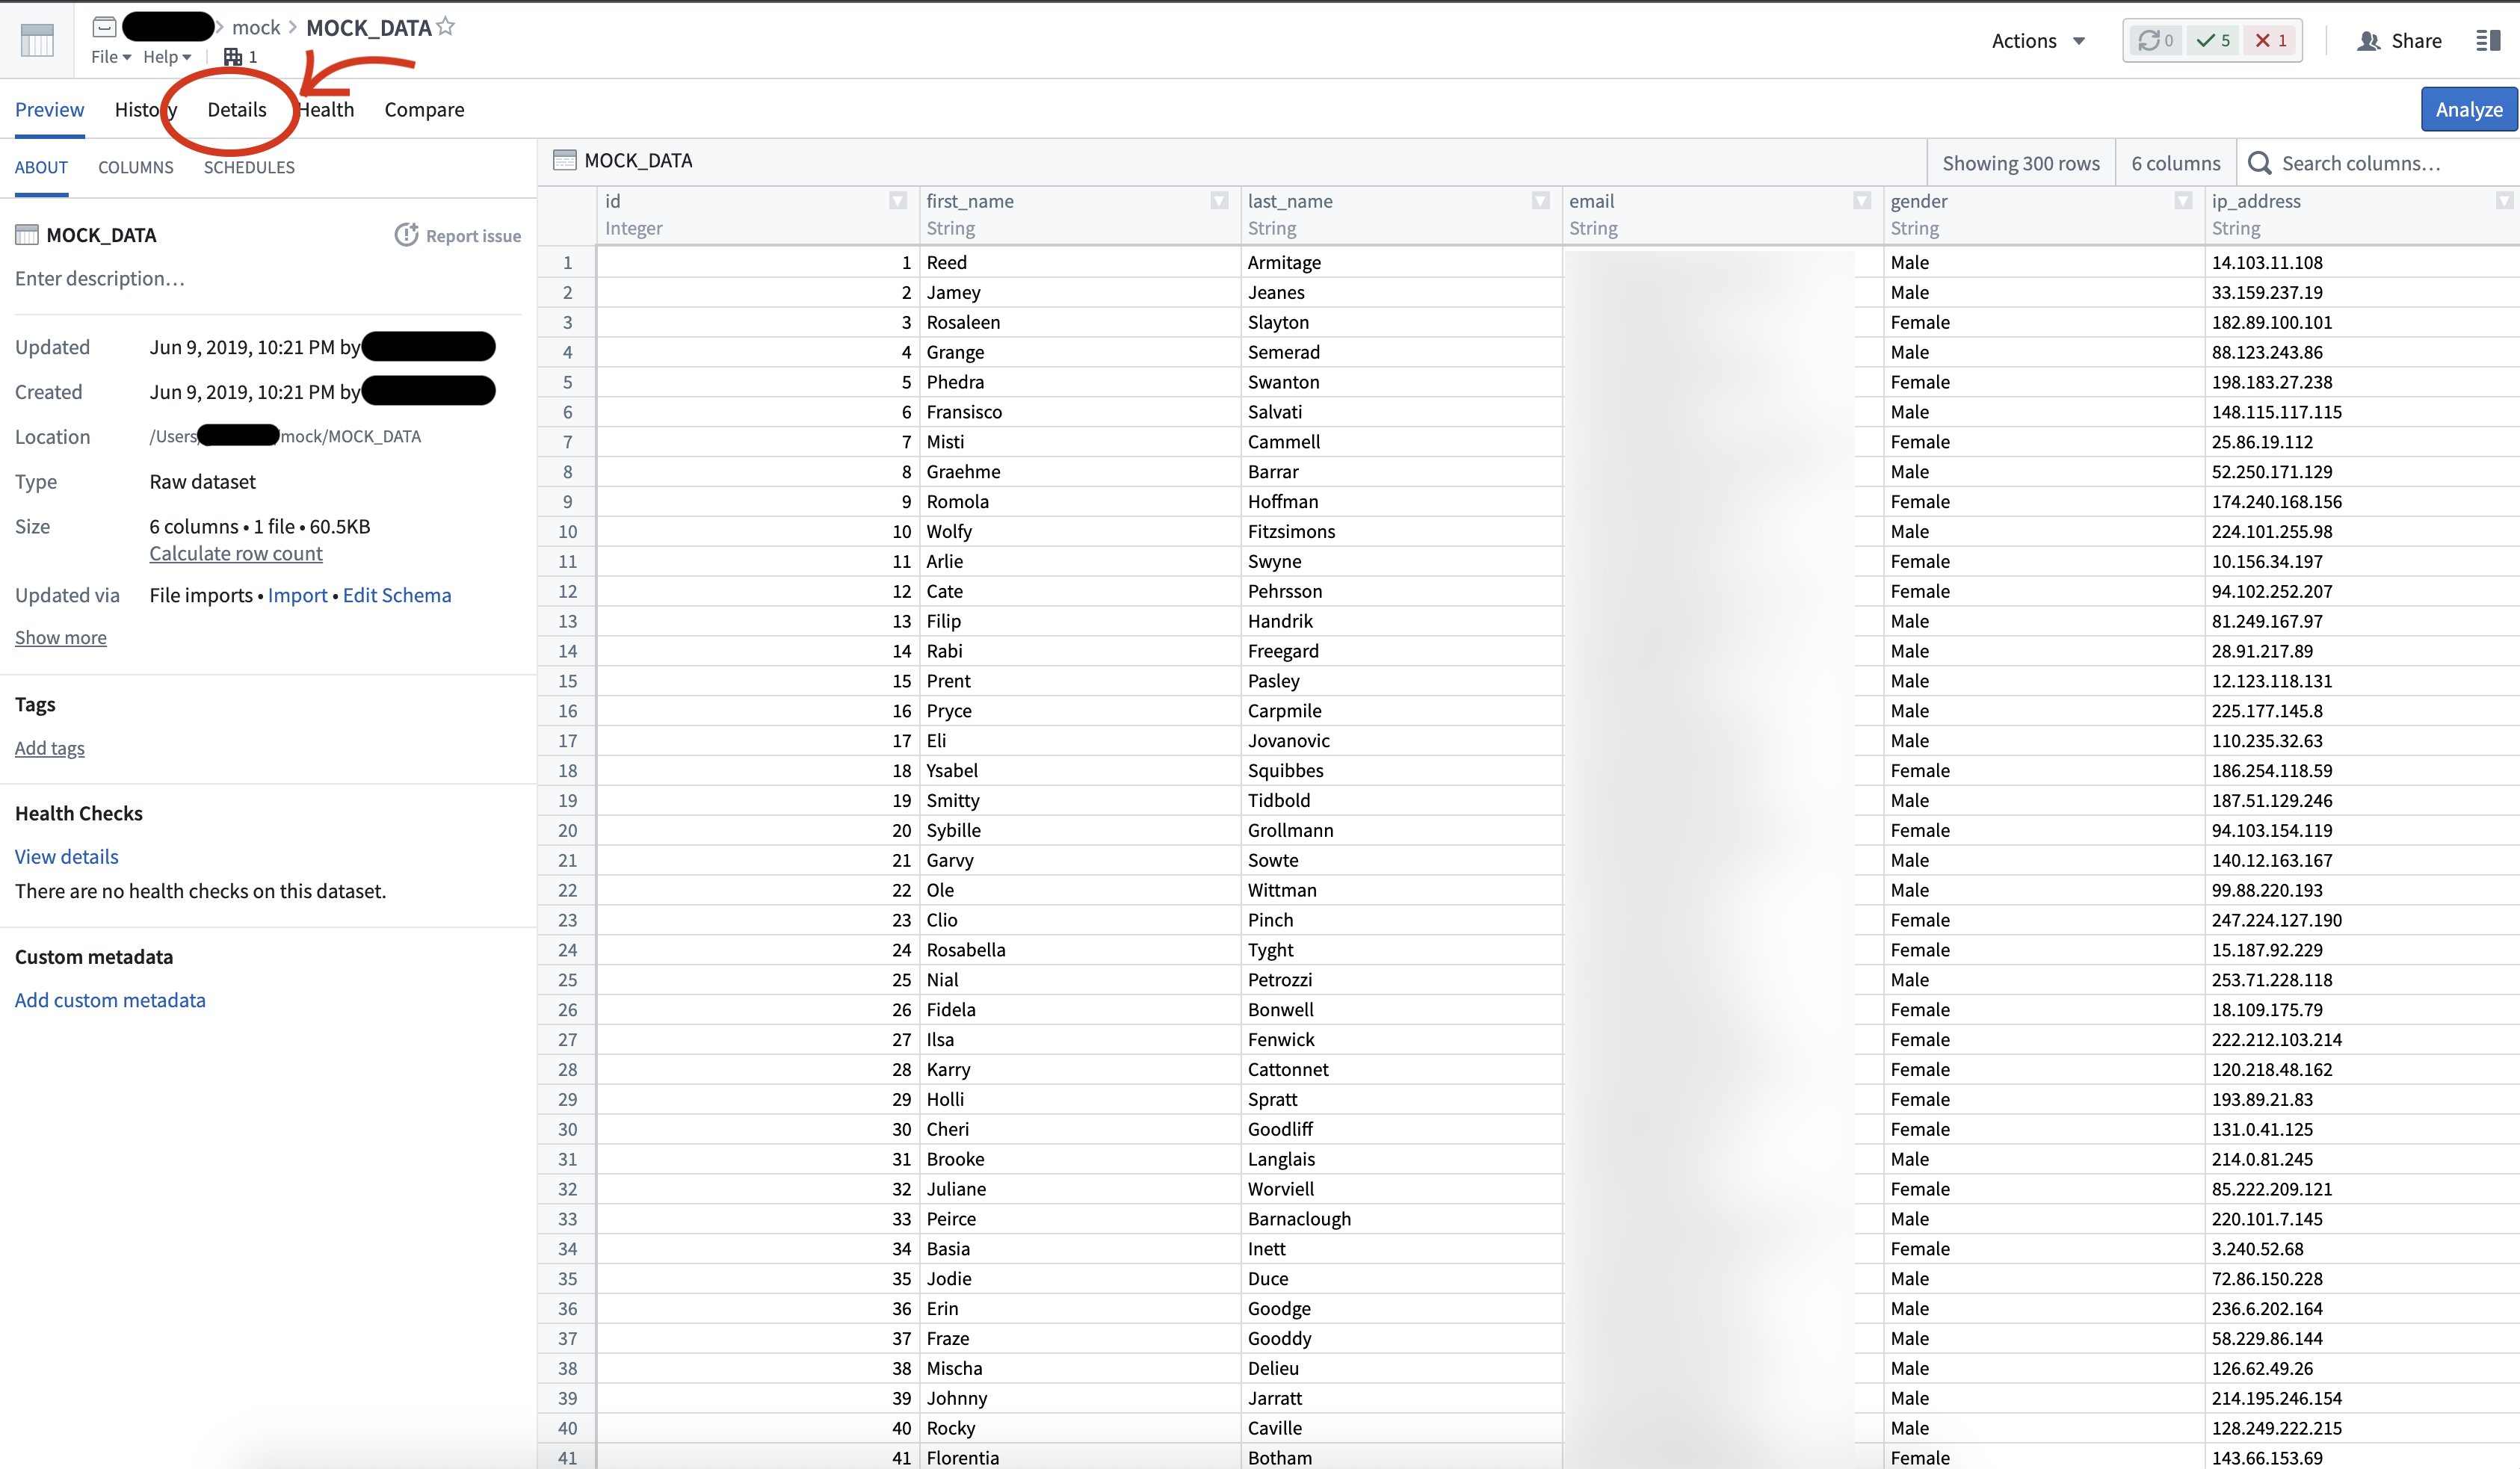Screen dimensions: 2520x1469
Task: Select the ABOUT sub-tab
Action: click(41, 167)
